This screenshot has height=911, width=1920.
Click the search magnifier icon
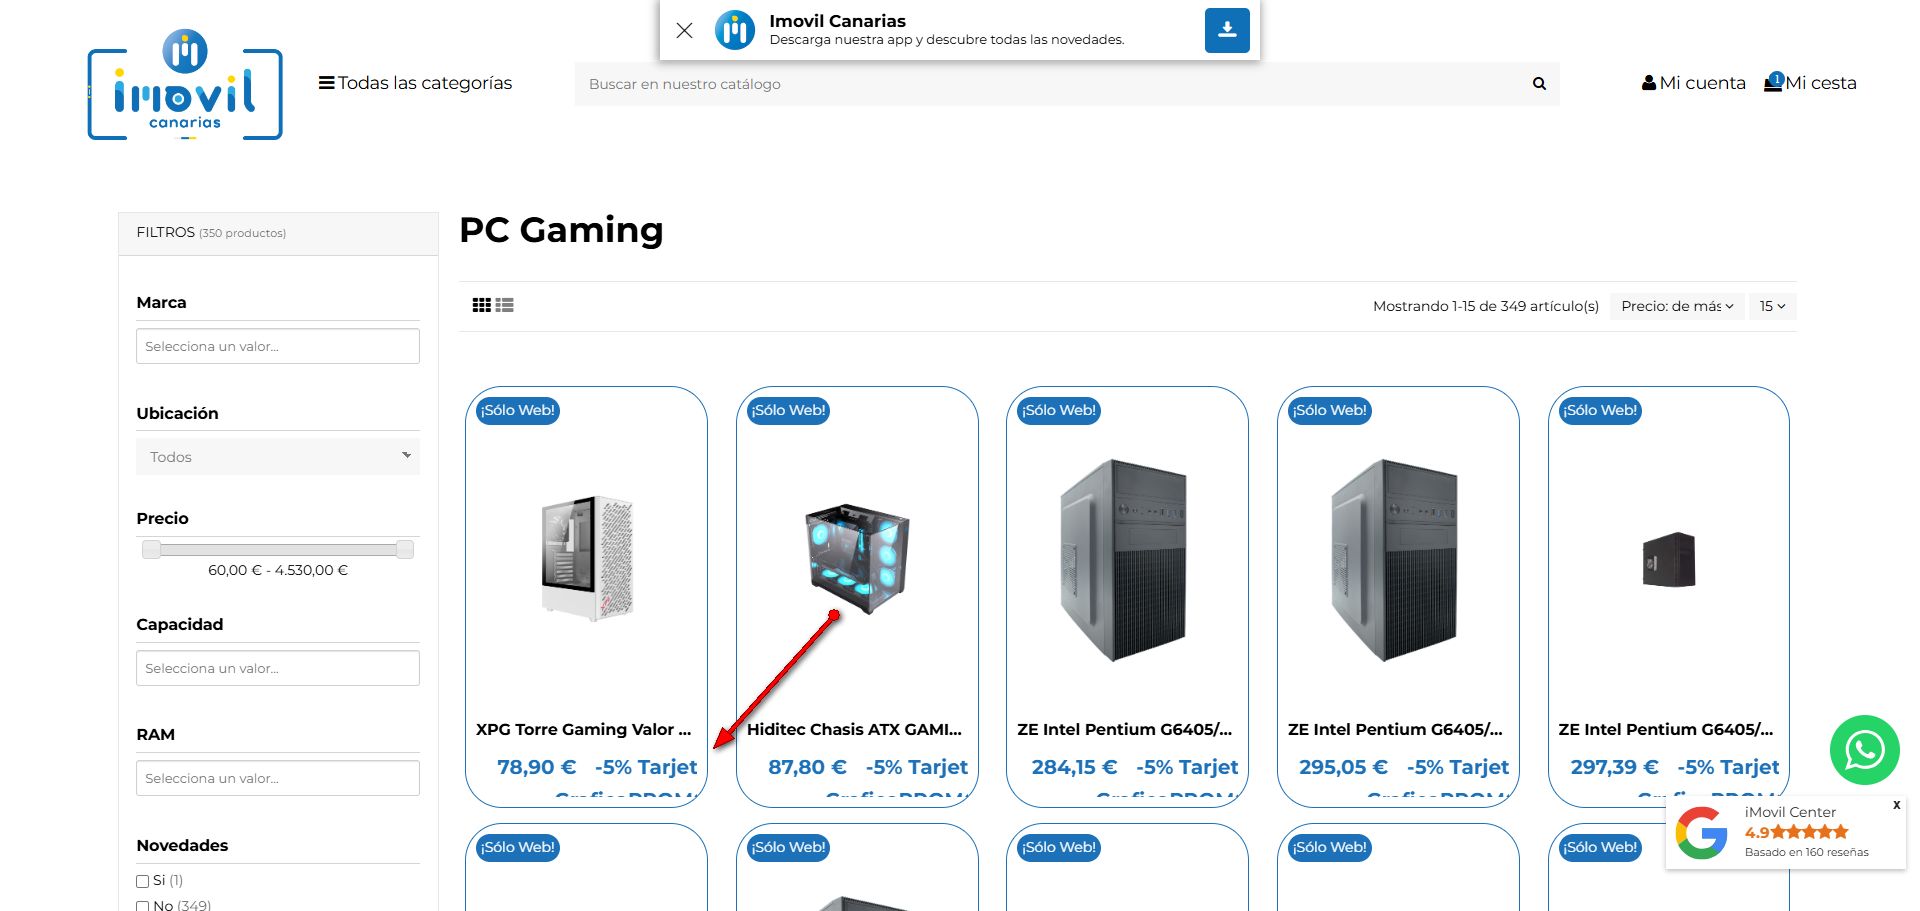1539,84
